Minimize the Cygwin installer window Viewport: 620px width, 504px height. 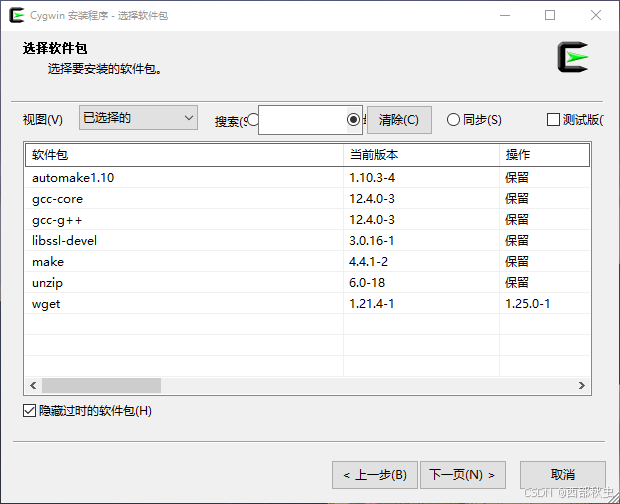[x=505, y=15]
